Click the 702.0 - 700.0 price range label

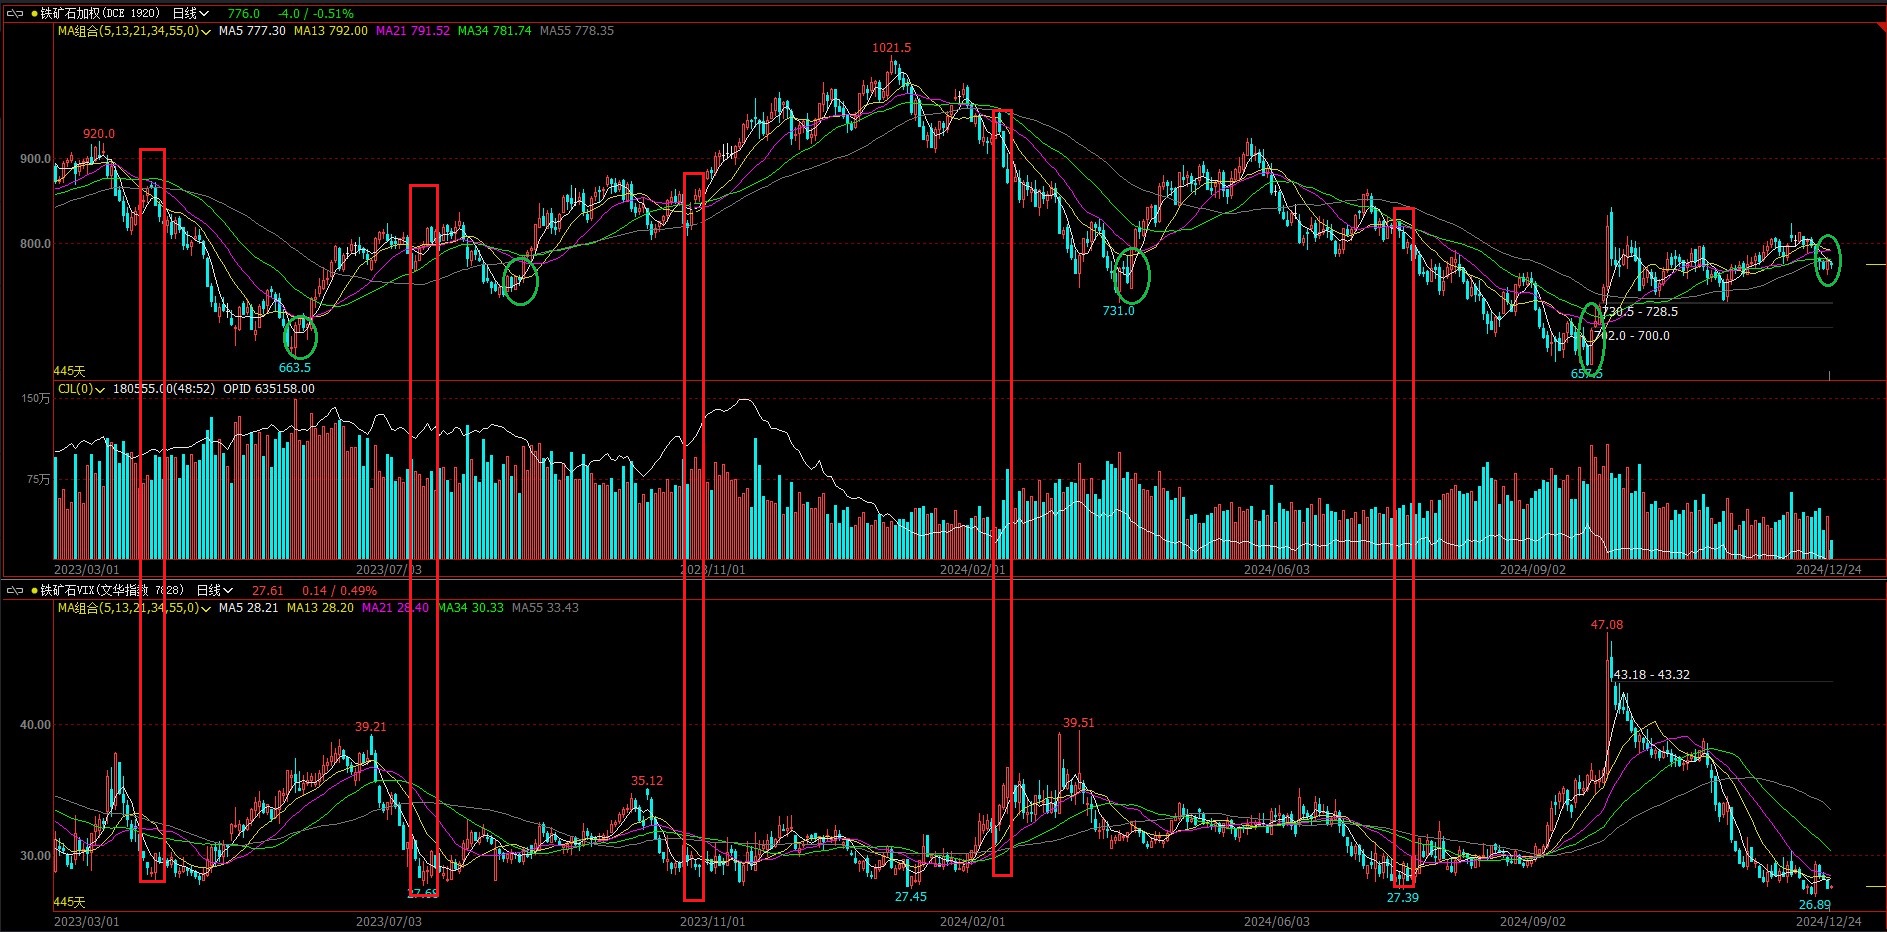1633,336
